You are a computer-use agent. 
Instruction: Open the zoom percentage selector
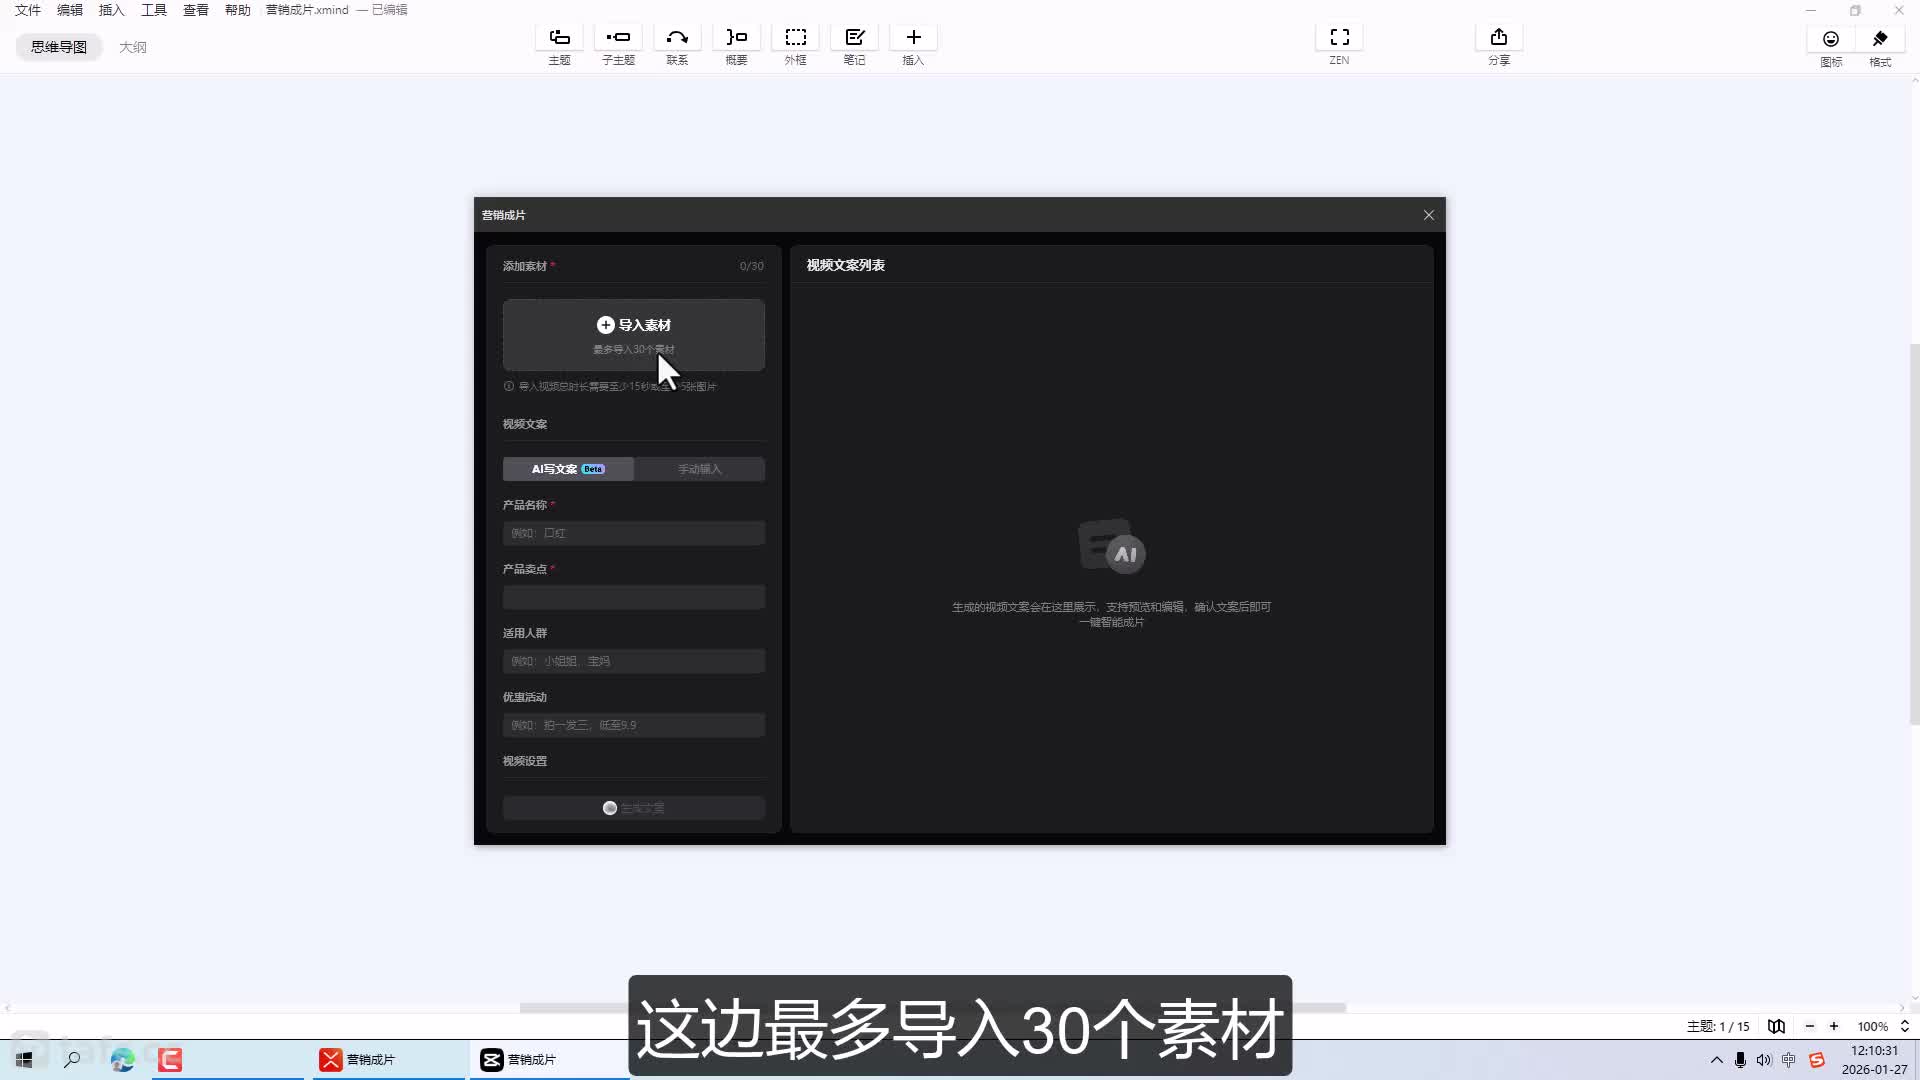tap(1878, 1026)
